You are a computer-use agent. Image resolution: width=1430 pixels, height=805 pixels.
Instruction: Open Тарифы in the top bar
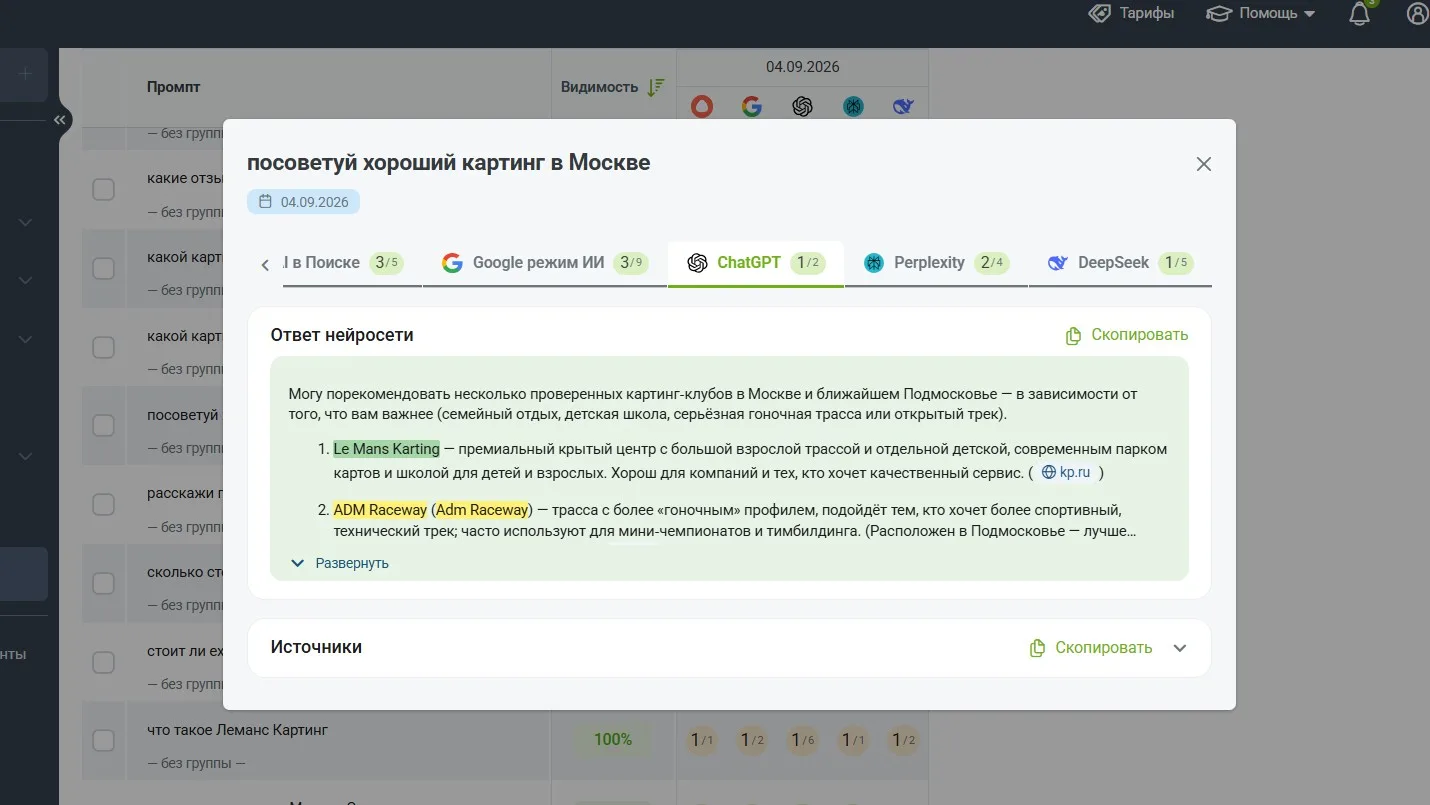tap(1131, 14)
